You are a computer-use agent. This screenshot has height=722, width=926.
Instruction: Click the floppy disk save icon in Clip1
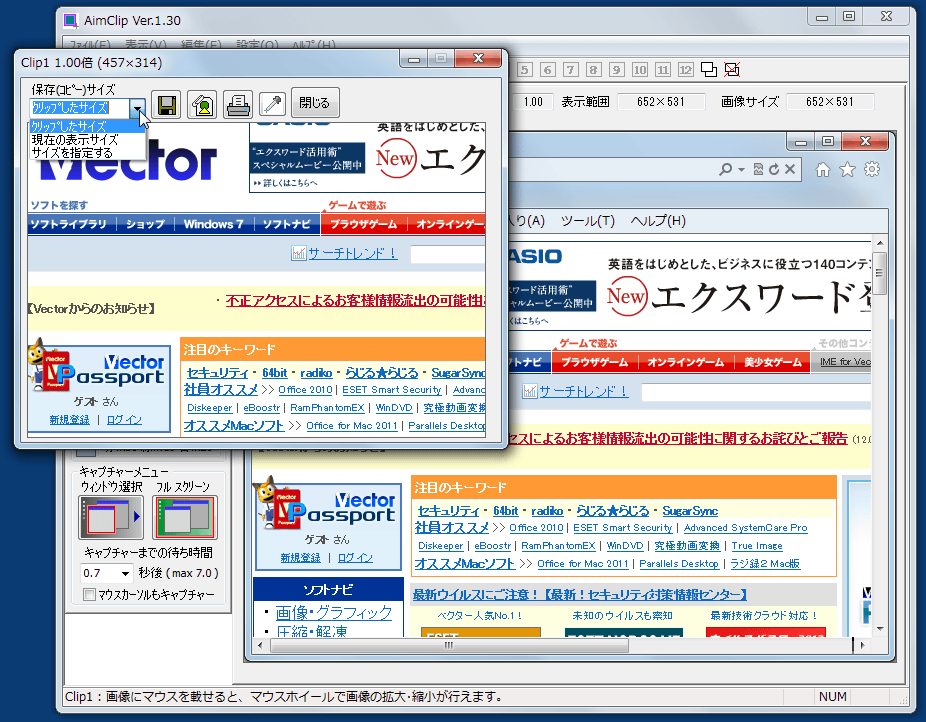(x=167, y=104)
